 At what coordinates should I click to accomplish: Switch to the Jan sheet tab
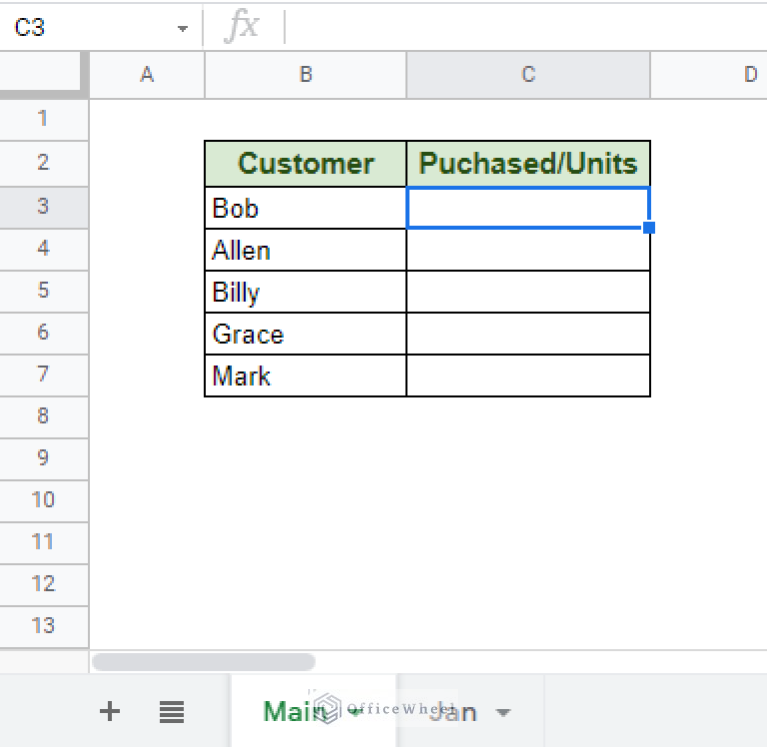(x=455, y=712)
